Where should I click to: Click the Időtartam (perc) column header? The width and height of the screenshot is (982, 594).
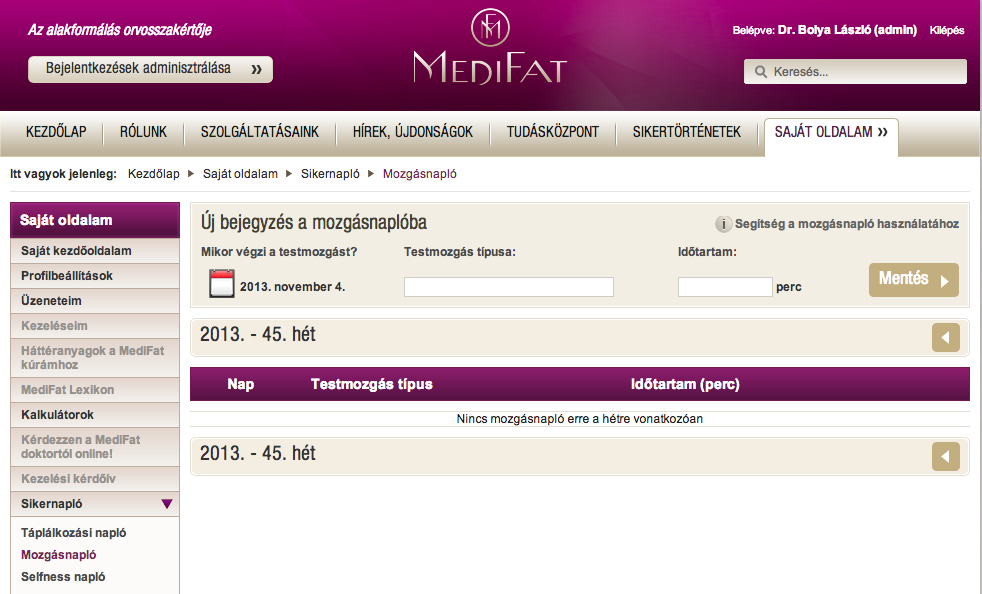click(685, 384)
